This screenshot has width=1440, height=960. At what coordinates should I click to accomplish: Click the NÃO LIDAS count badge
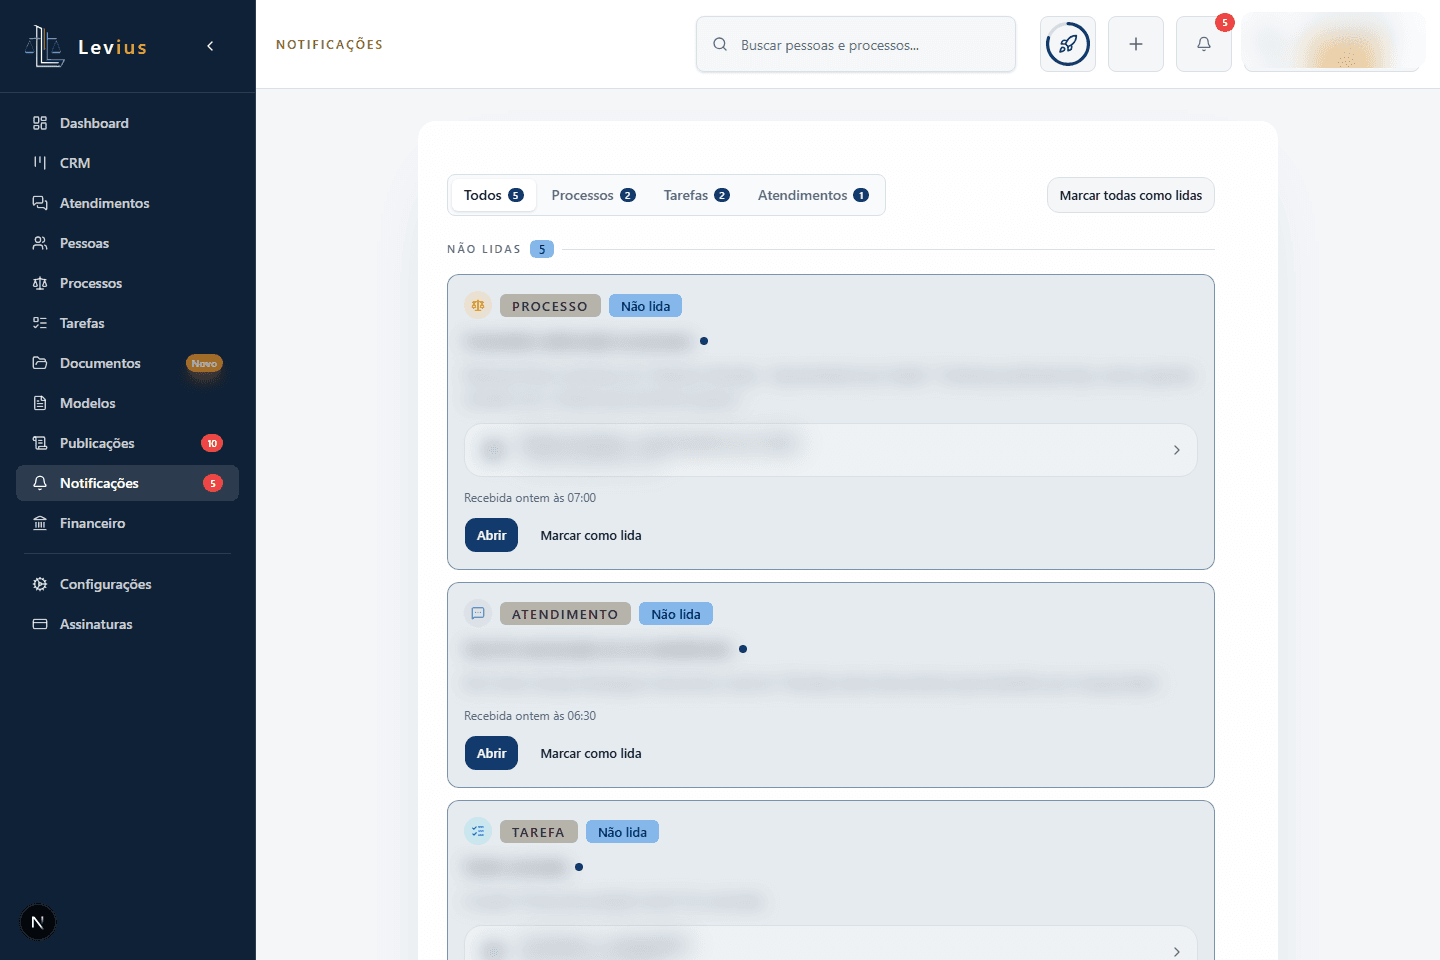tap(542, 249)
